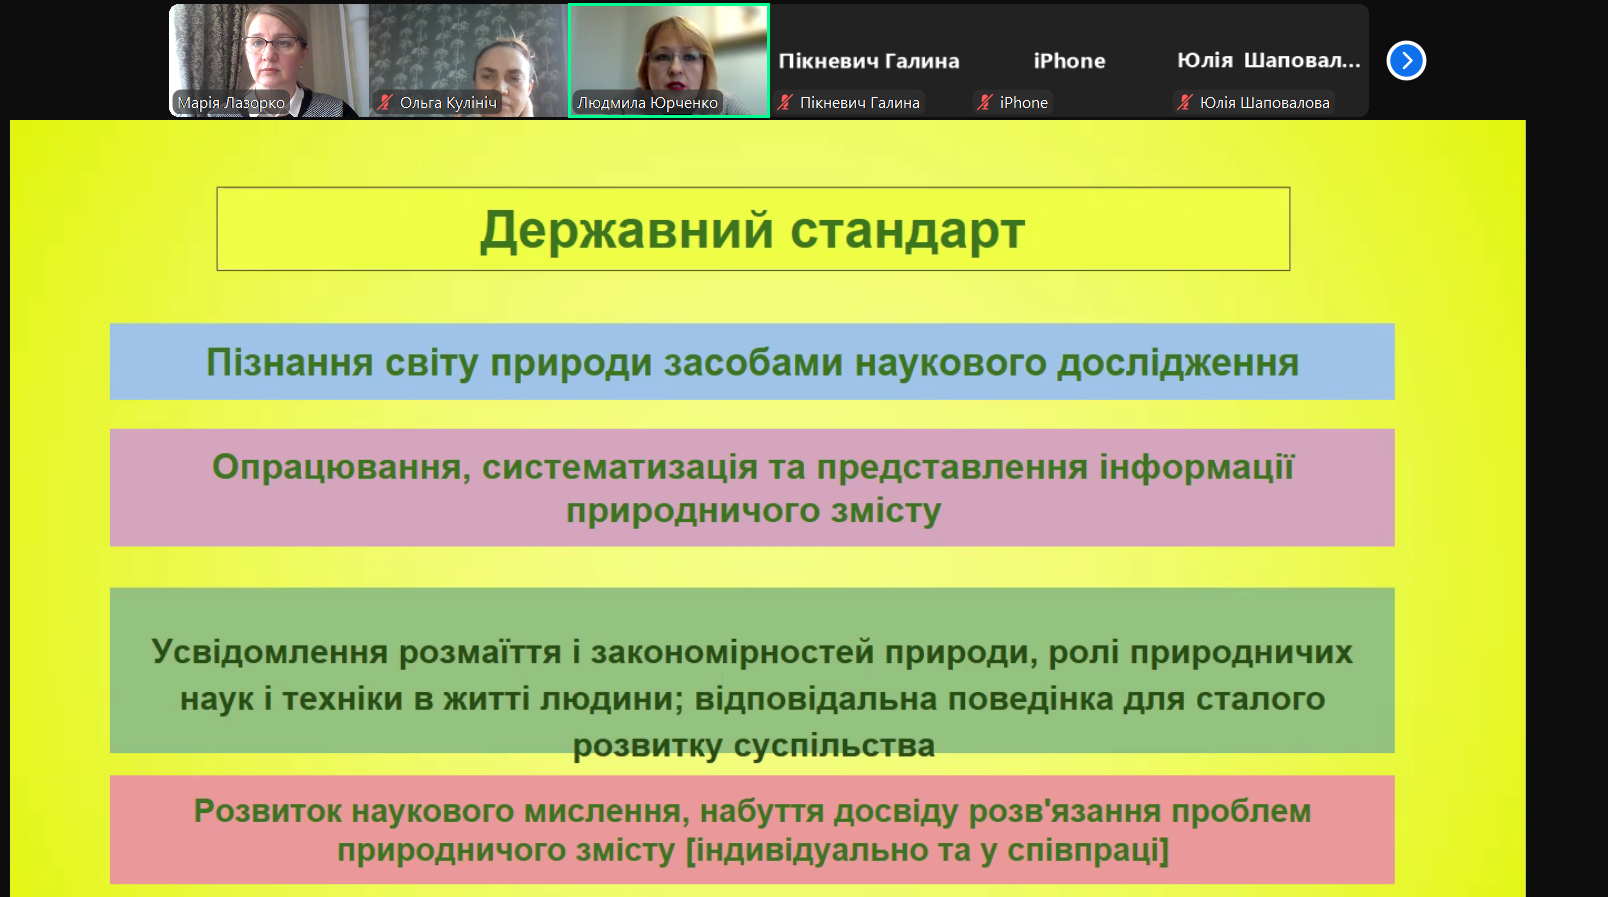Viewport: 1608px width, 897px height.
Task: Click the Людмила Юрченко name label
Action: click(x=647, y=102)
